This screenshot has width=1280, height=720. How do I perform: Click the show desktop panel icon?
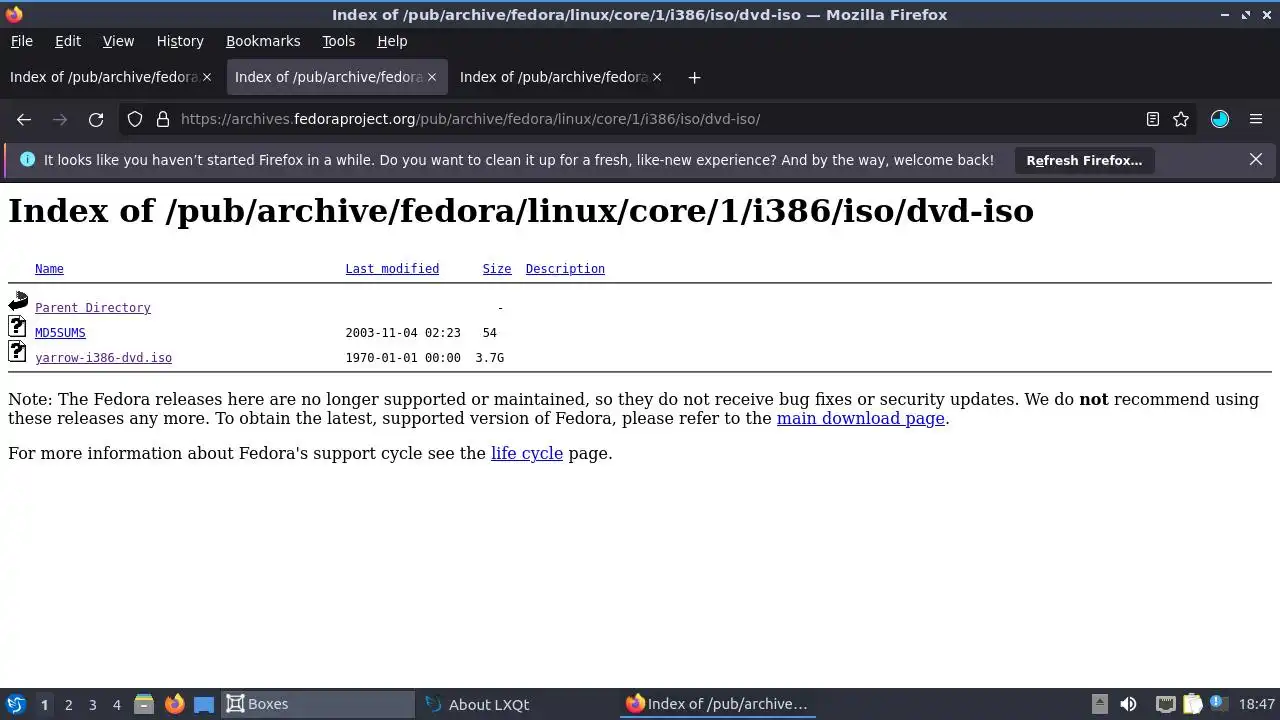pos(204,704)
